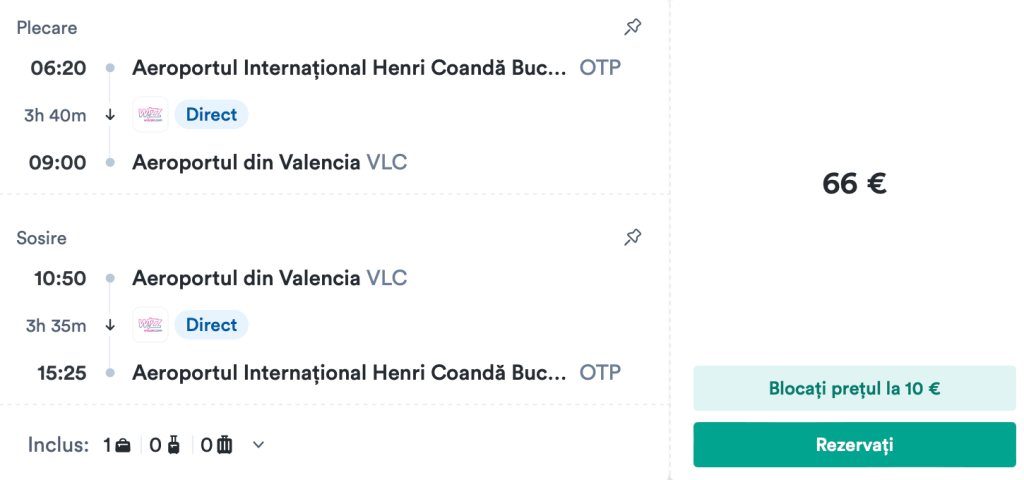Click the return duration down arrow
This screenshot has height=480, width=1024.
coord(110,325)
